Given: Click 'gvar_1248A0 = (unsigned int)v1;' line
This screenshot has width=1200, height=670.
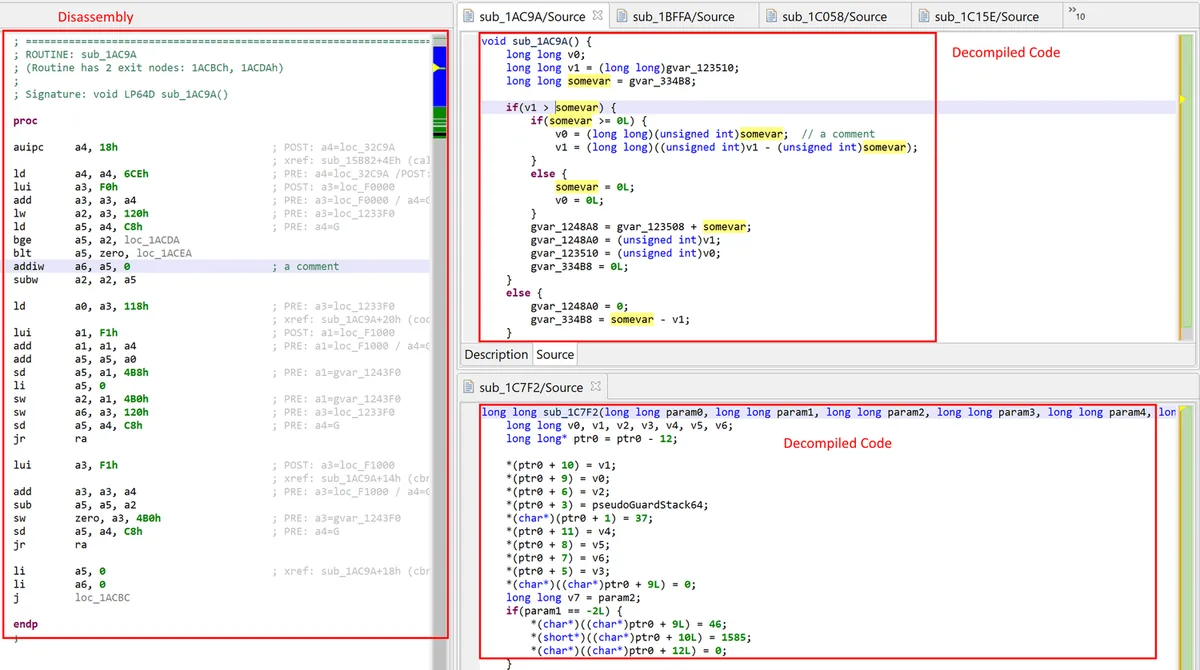Looking at the screenshot, I should 629,240.
